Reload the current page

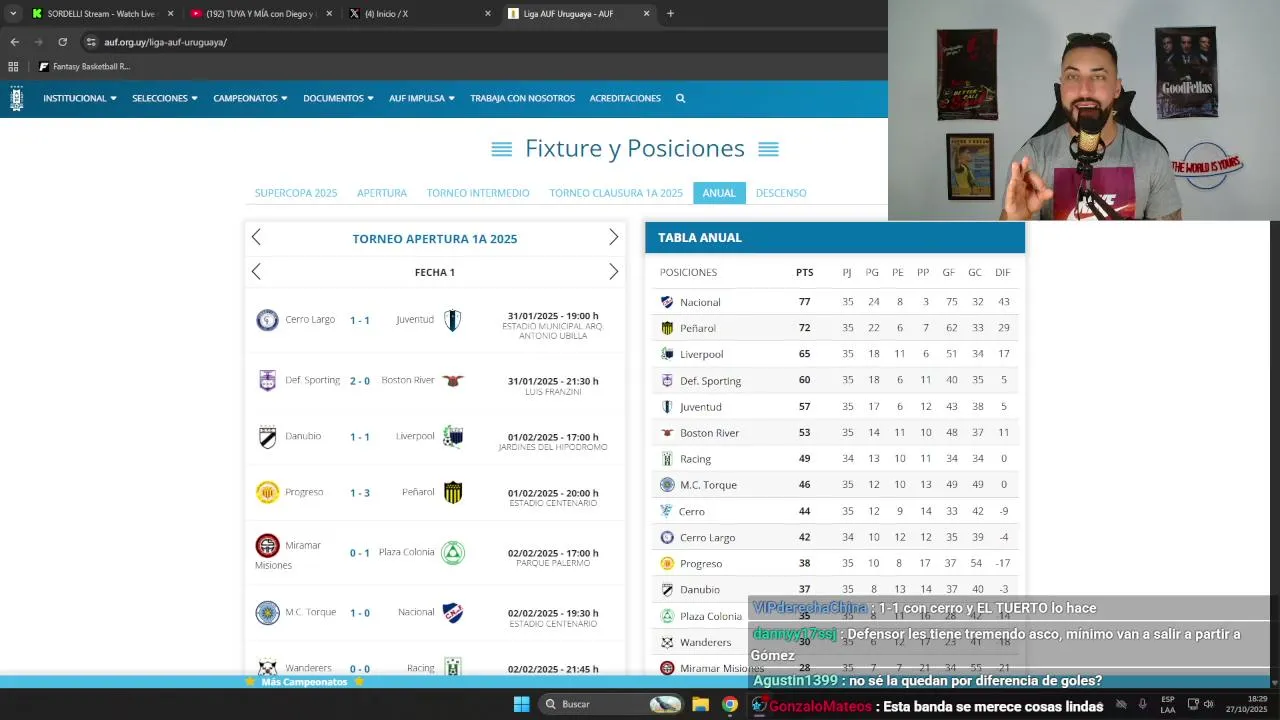(x=62, y=42)
